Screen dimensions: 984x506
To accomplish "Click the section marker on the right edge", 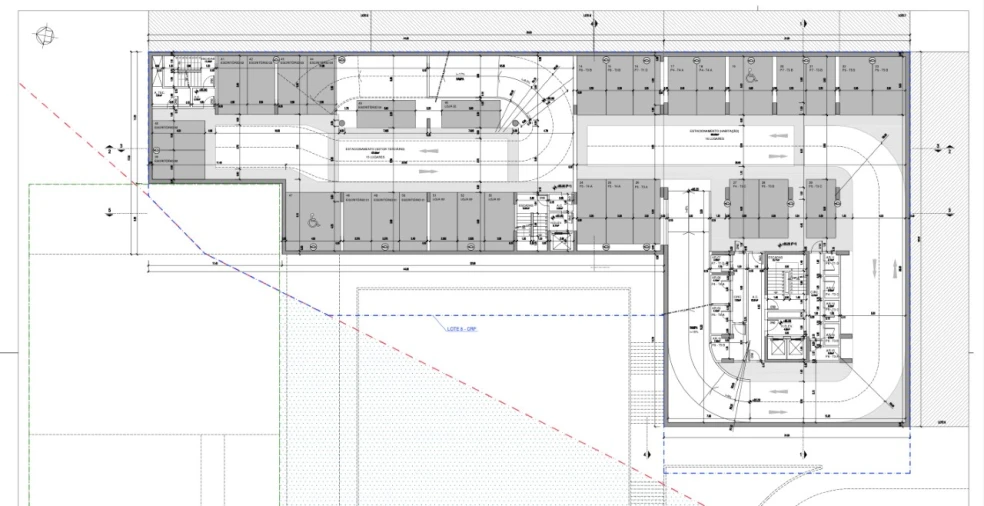I will click(938, 149).
